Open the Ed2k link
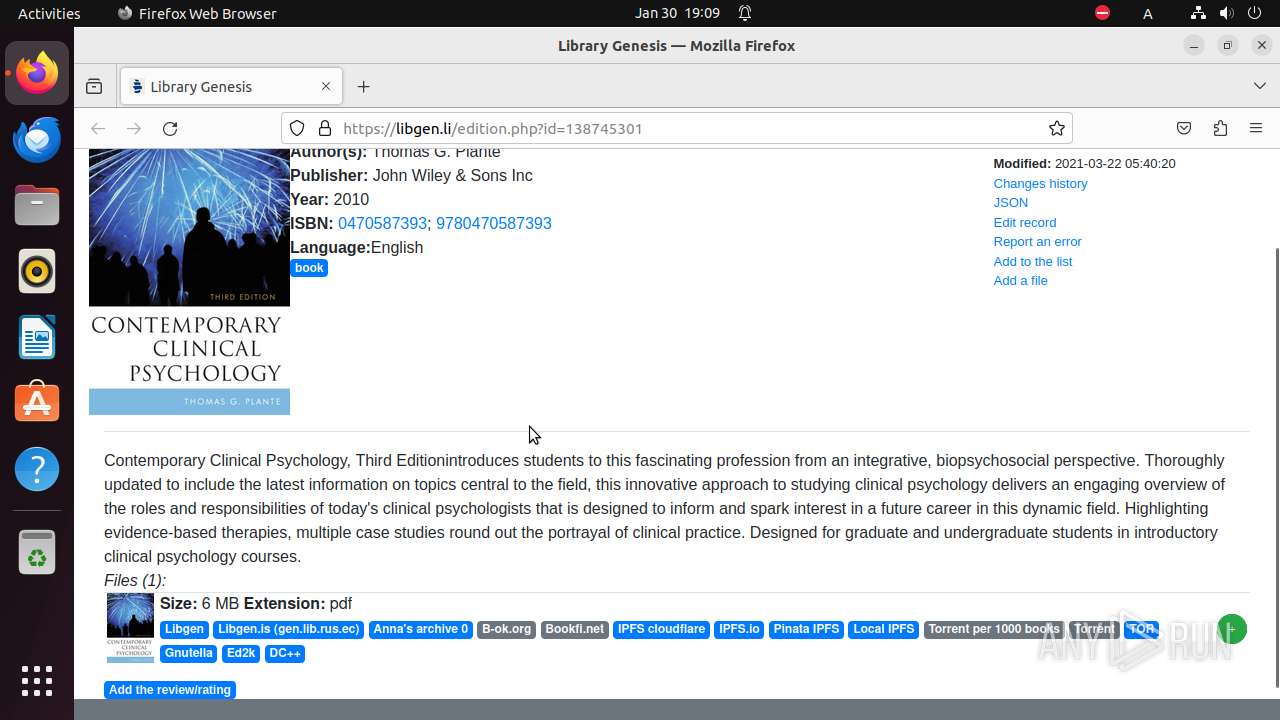1280x720 pixels. click(x=241, y=653)
